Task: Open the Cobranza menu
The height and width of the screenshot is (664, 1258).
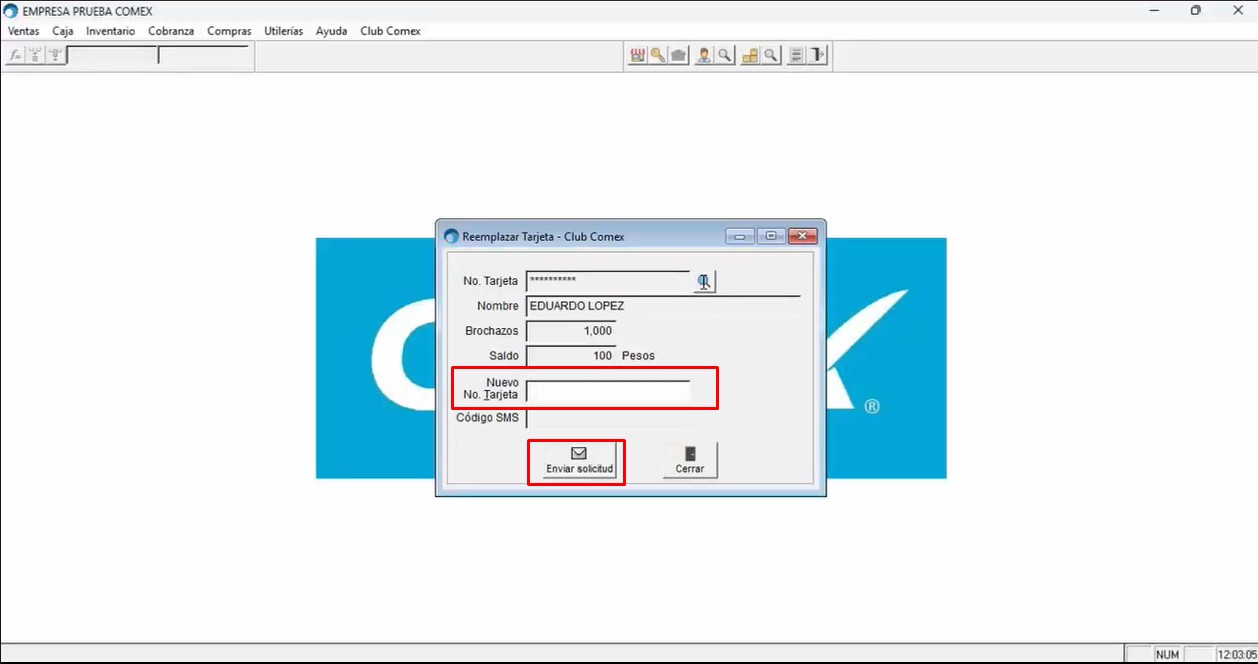Action: [x=171, y=31]
